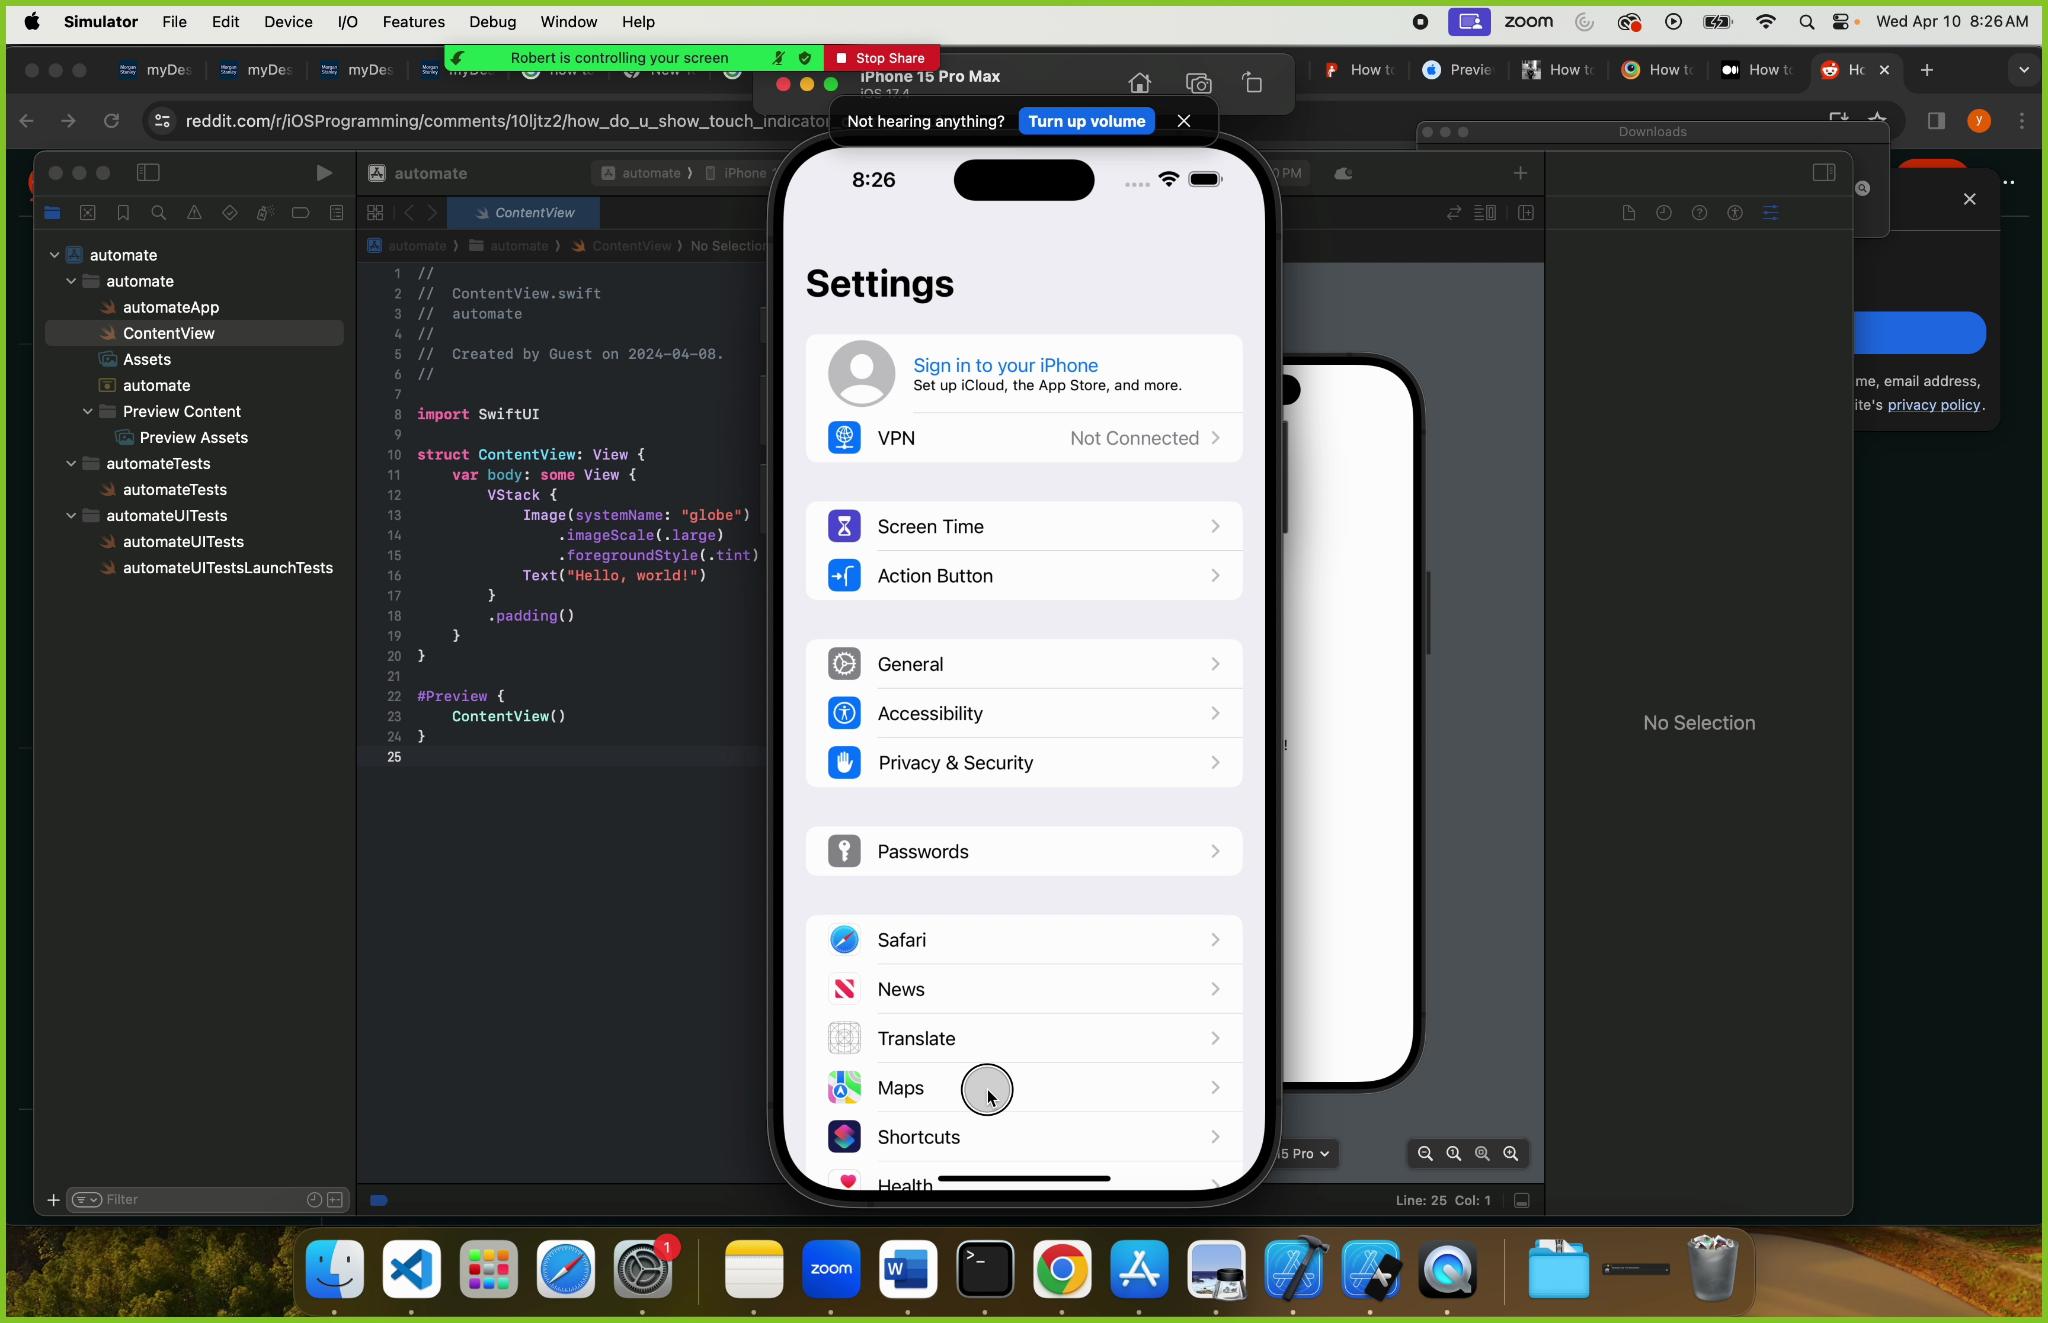Open a new Chrome tab
The width and height of the screenshot is (2048, 1323).
pos(1927,69)
